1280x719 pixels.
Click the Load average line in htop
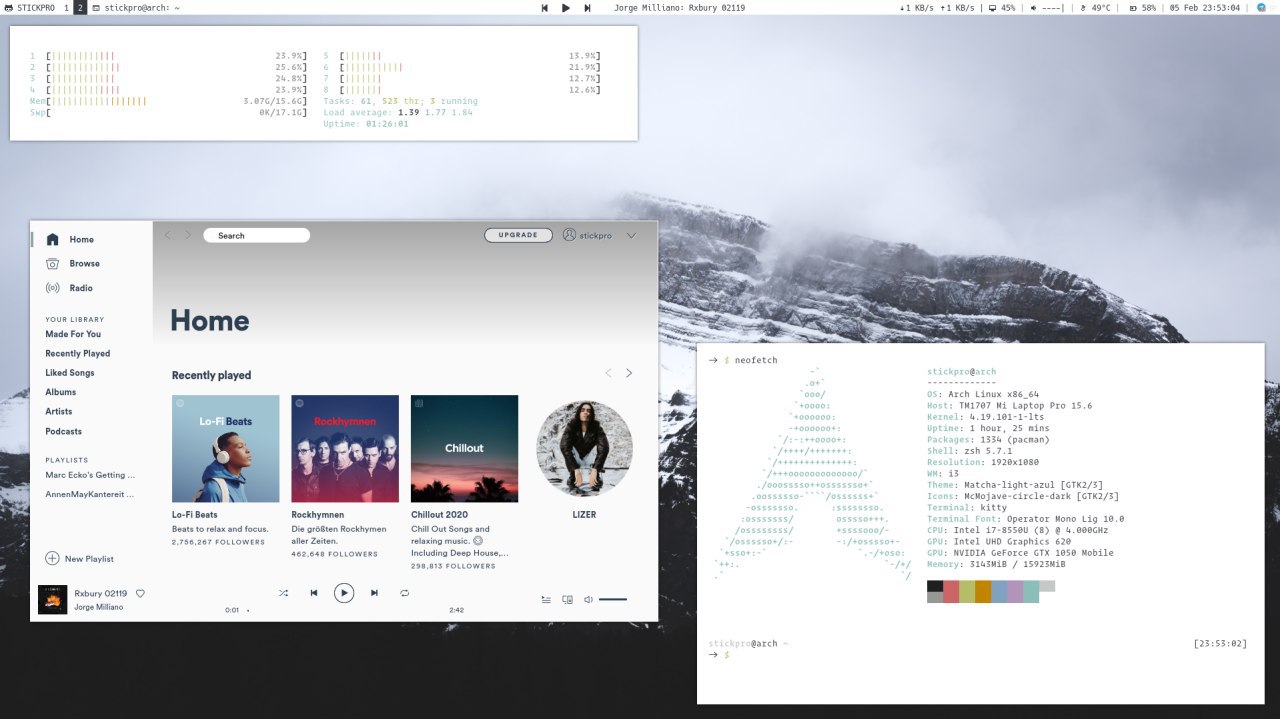point(398,112)
